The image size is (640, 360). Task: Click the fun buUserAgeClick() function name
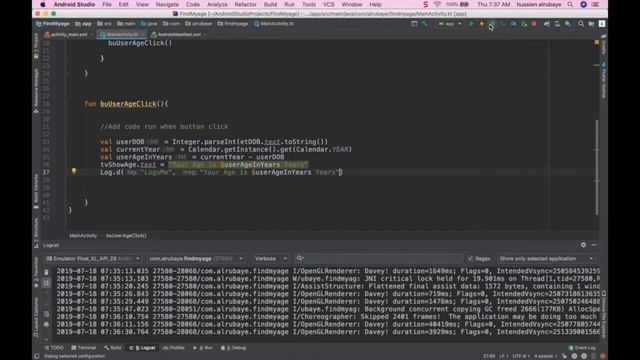point(129,104)
